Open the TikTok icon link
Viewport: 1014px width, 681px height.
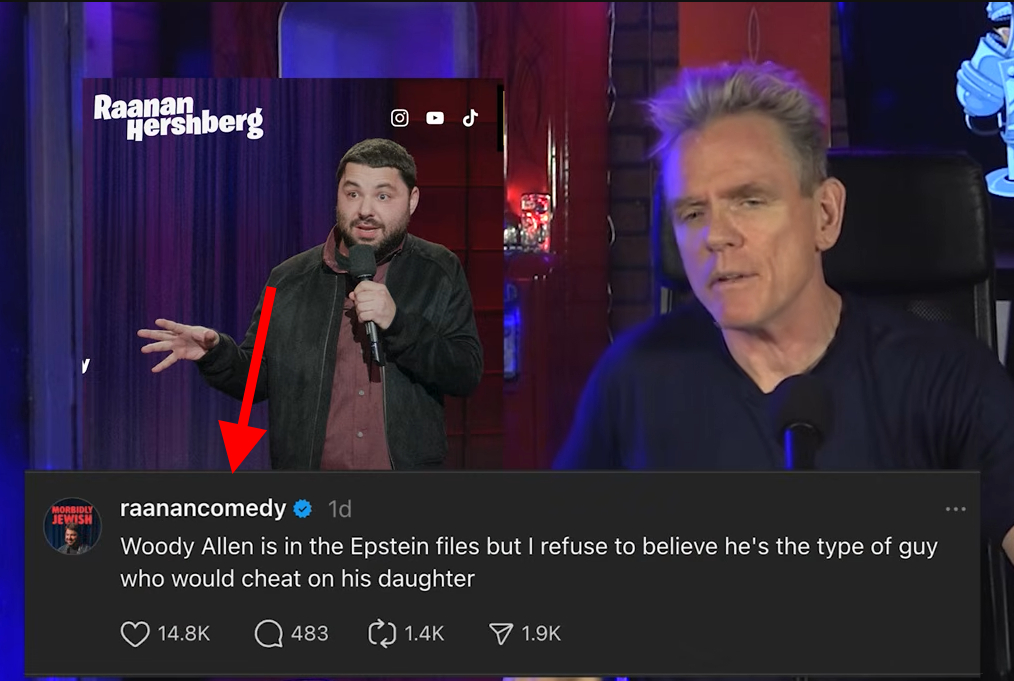[470, 118]
